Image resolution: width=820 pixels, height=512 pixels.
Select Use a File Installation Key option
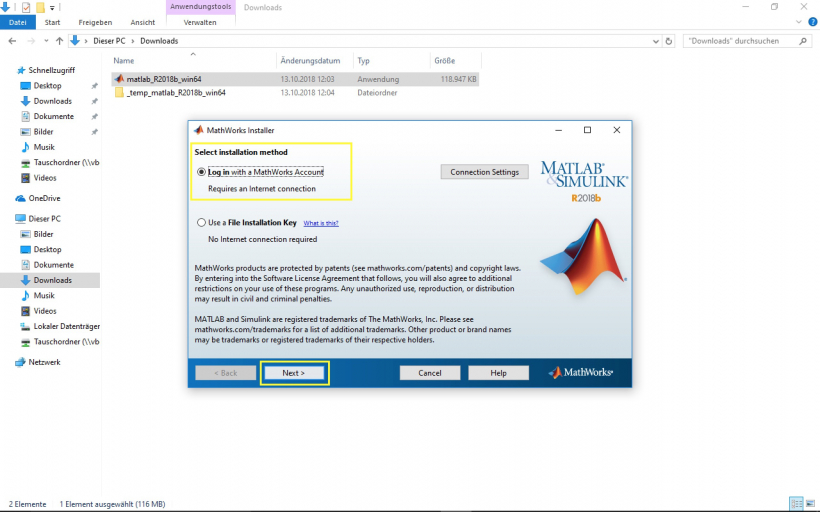pyautogui.click(x=201, y=222)
